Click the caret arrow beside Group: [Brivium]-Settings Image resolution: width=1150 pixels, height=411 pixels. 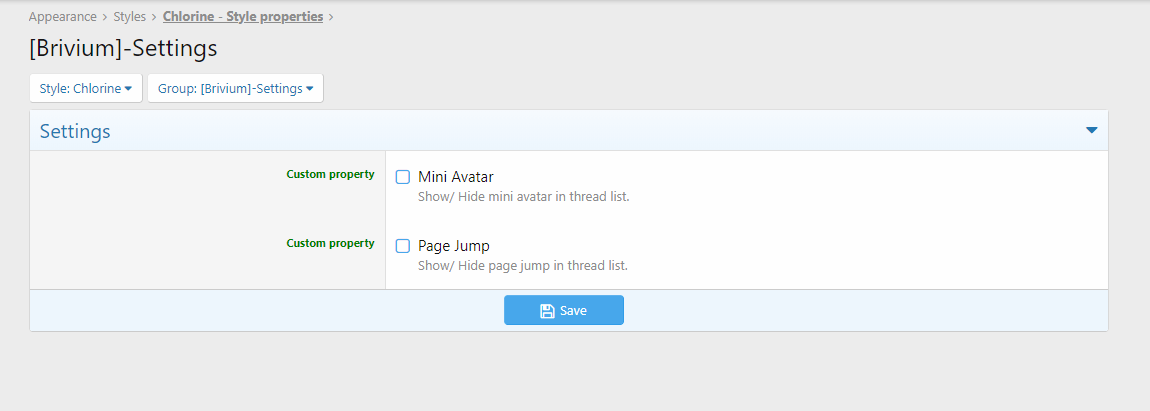point(310,89)
